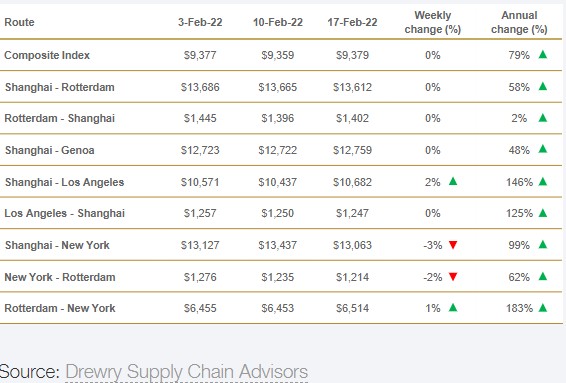The height and width of the screenshot is (383, 566).
Task: Click the green arrow beside 58% annual change
Action: (x=543, y=86)
